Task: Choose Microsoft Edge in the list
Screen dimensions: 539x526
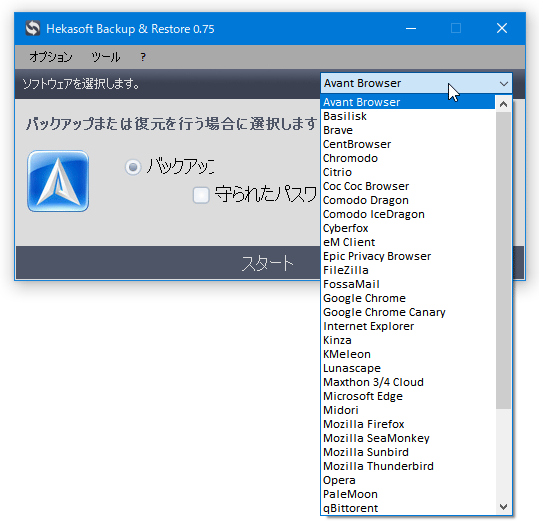Action: click(408, 396)
